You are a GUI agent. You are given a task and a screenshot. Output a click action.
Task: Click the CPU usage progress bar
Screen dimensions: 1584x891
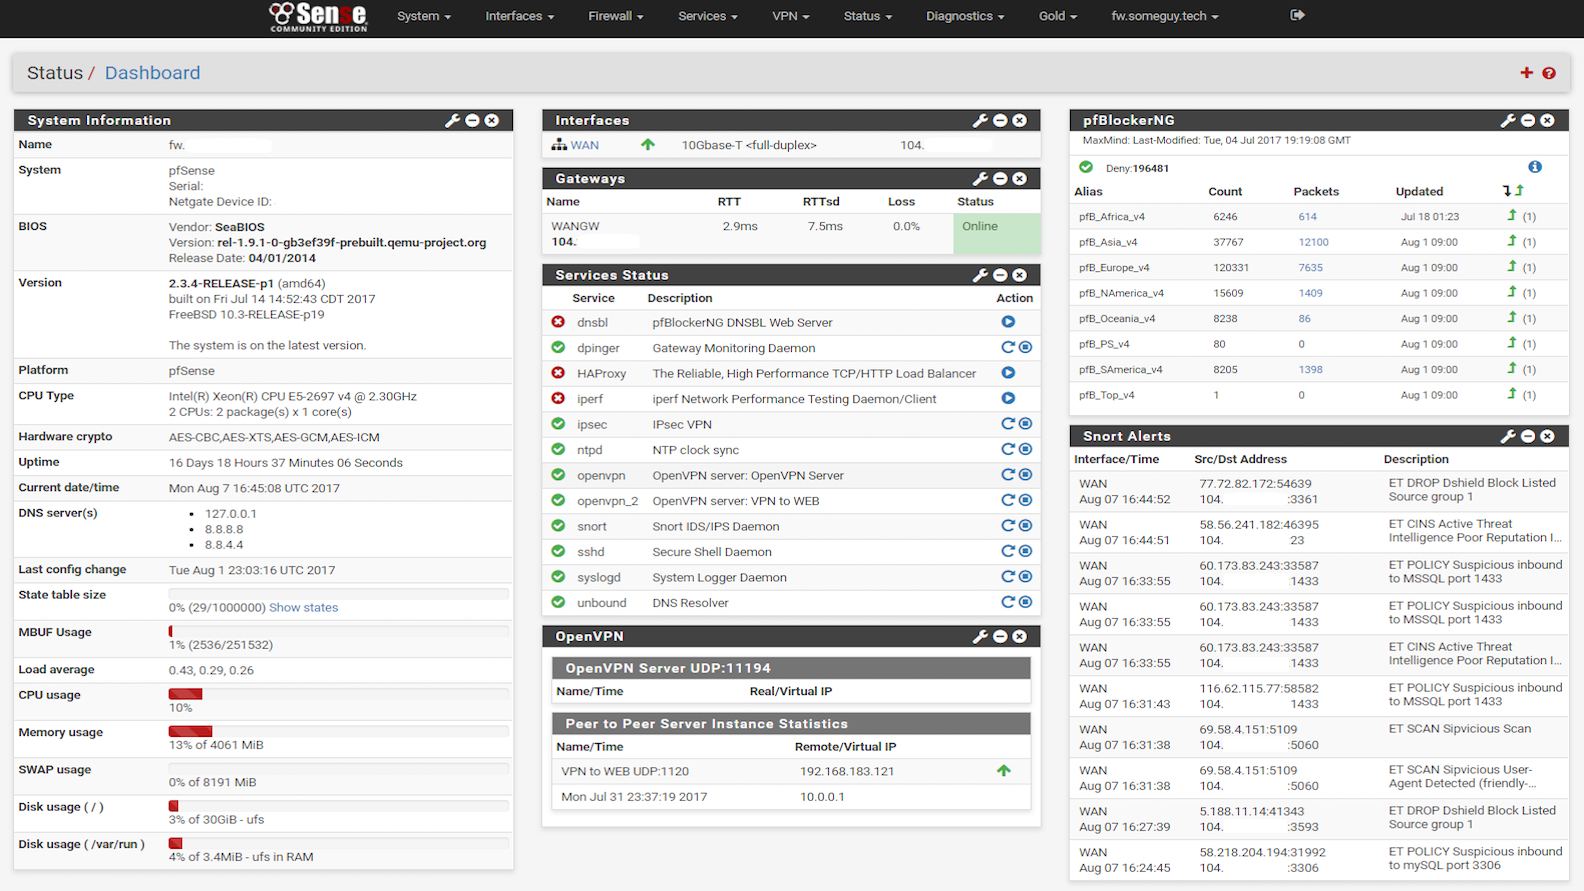pos(338,694)
